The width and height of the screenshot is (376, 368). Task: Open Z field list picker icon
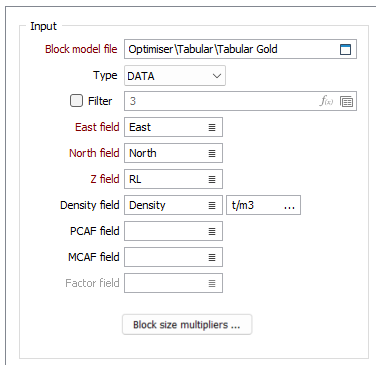[212, 179]
